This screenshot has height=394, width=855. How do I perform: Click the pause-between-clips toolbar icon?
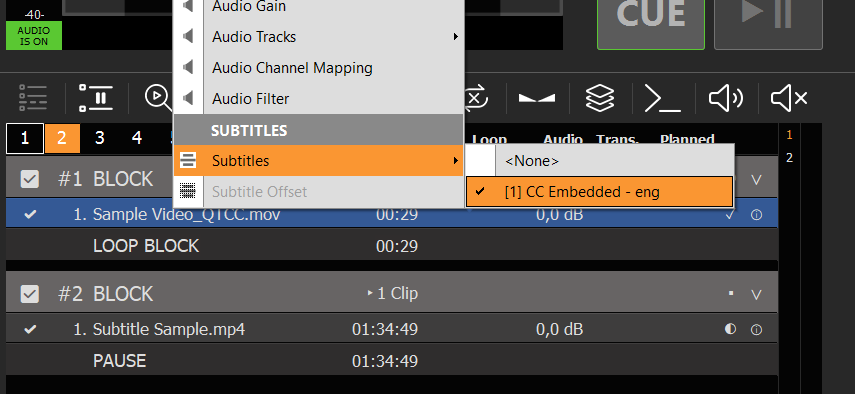[x=96, y=98]
